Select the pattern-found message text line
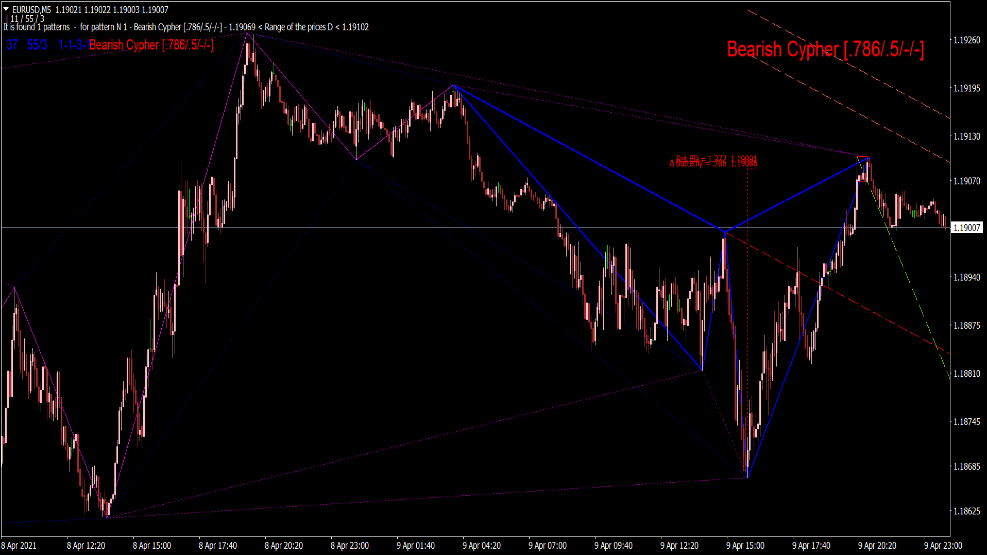The image size is (987, 555). point(185,27)
